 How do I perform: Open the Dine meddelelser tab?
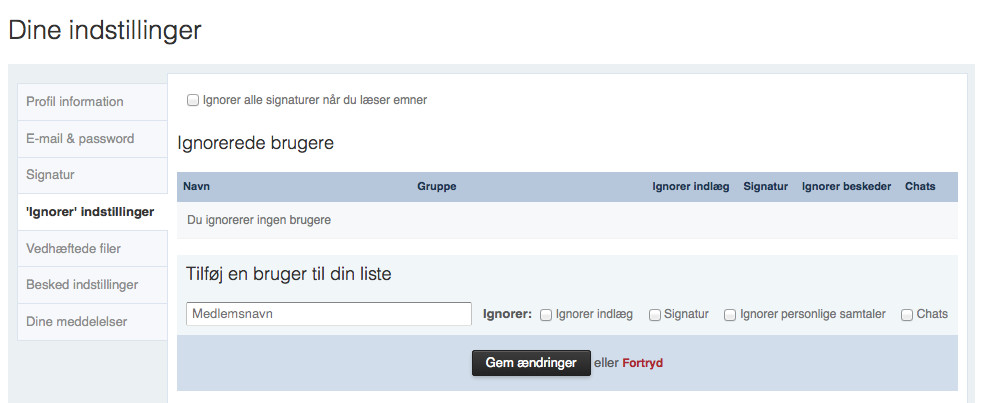pos(93,322)
